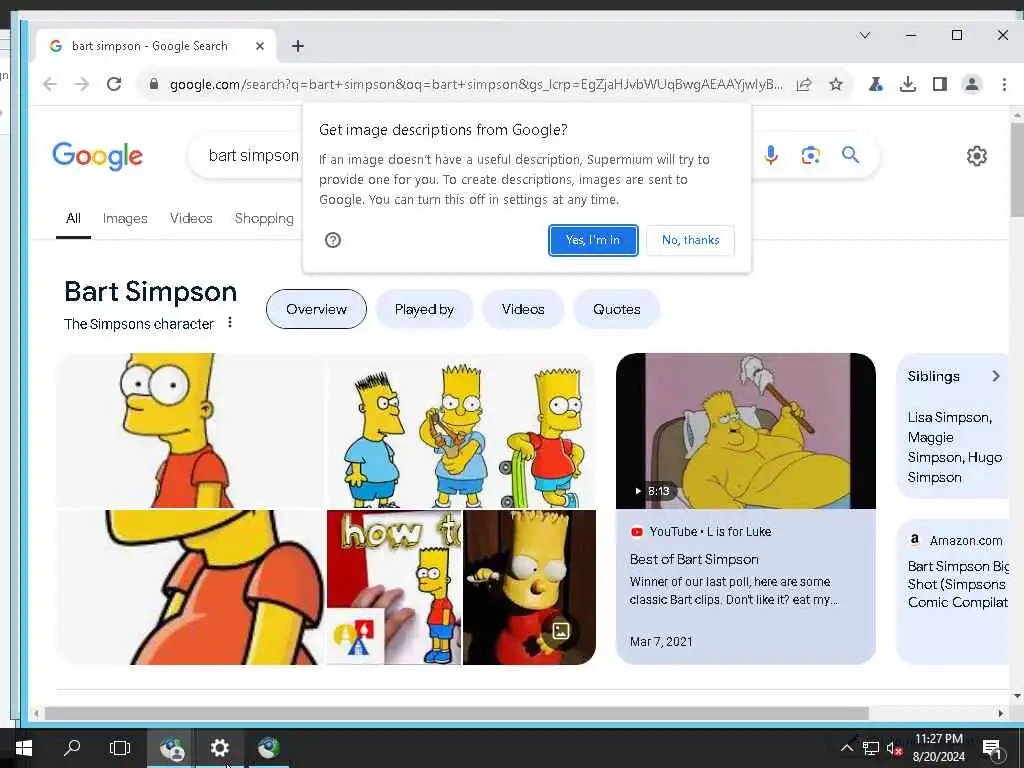Screen dimensions: 1024x768
Task: Play the Best of Bart Simpson video
Action: click(746, 431)
